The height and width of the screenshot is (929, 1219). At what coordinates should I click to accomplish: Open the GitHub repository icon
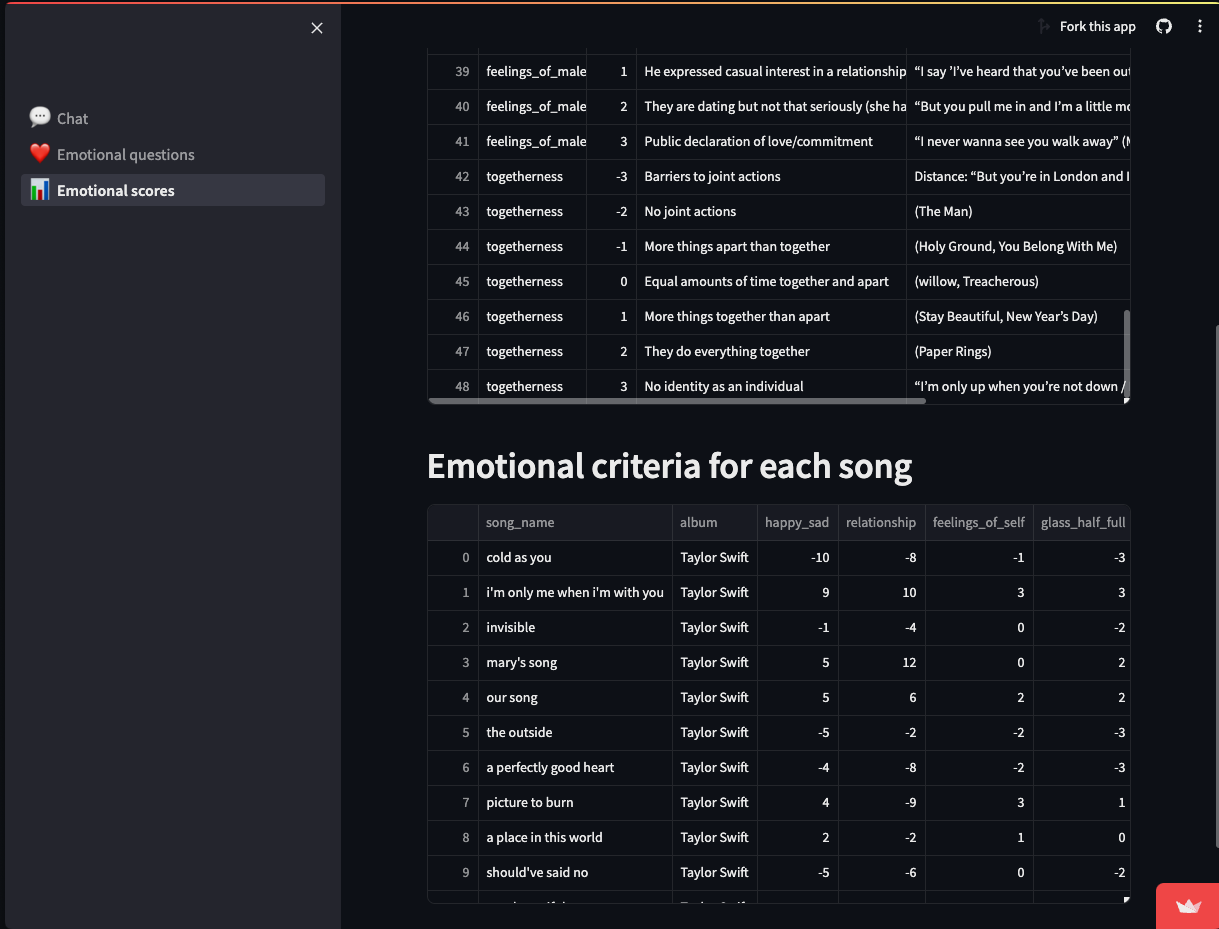[x=1164, y=27]
